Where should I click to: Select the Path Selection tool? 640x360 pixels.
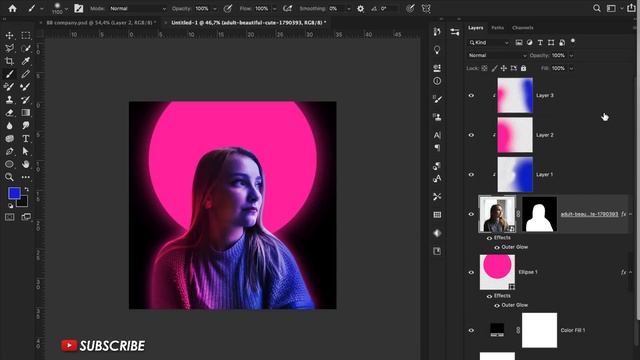click(x=26, y=151)
